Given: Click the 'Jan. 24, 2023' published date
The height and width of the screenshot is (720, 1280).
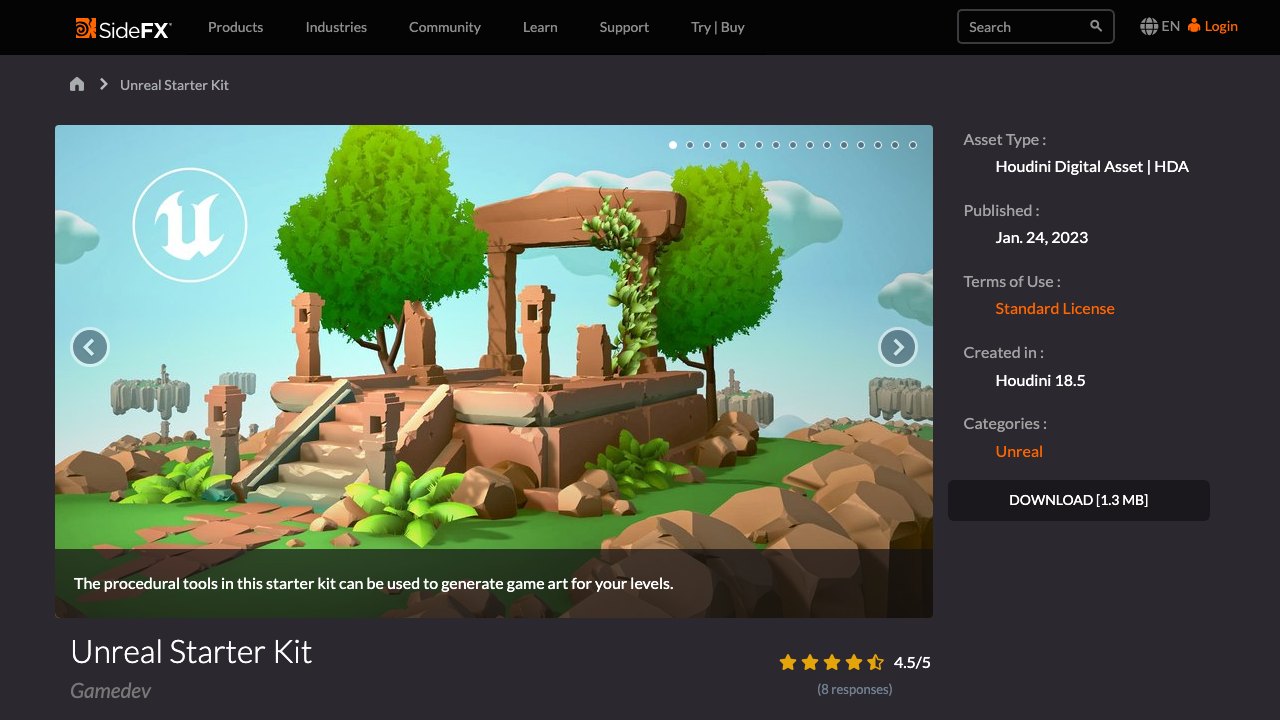Looking at the screenshot, I should click(x=1042, y=237).
